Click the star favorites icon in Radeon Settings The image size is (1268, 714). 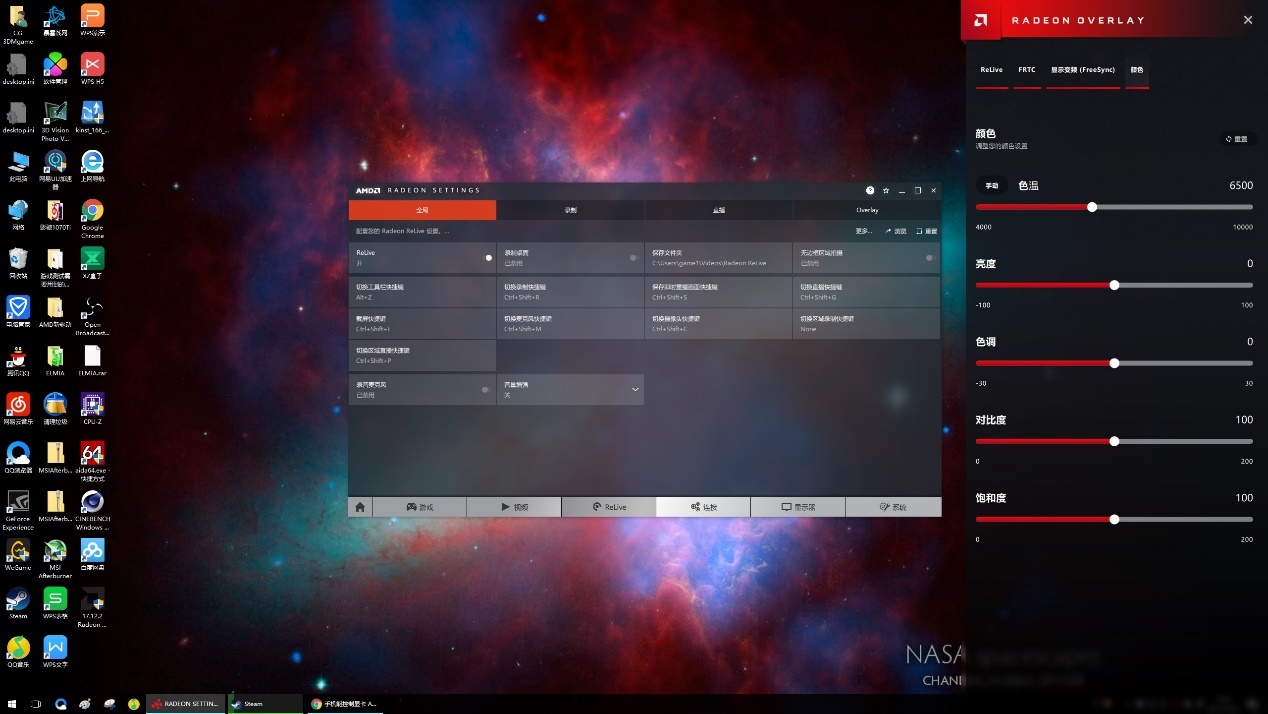tap(886, 190)
